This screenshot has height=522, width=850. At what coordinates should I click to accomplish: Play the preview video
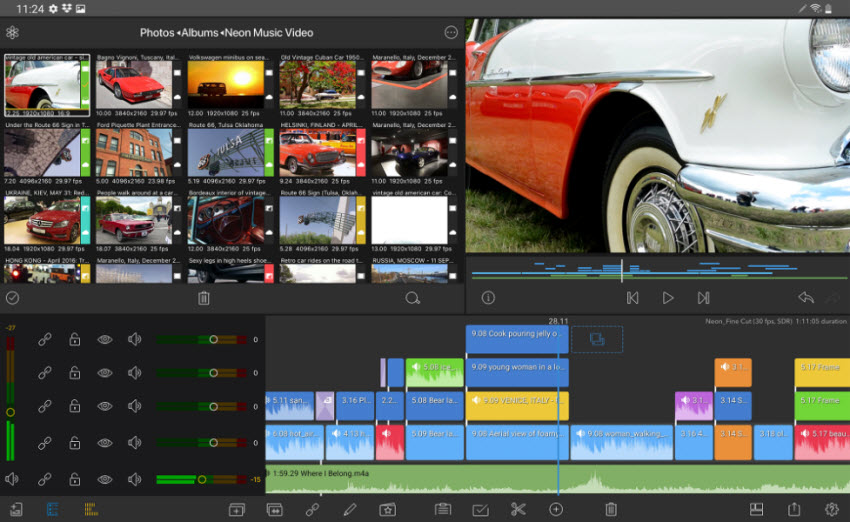[x=668, y=298]
